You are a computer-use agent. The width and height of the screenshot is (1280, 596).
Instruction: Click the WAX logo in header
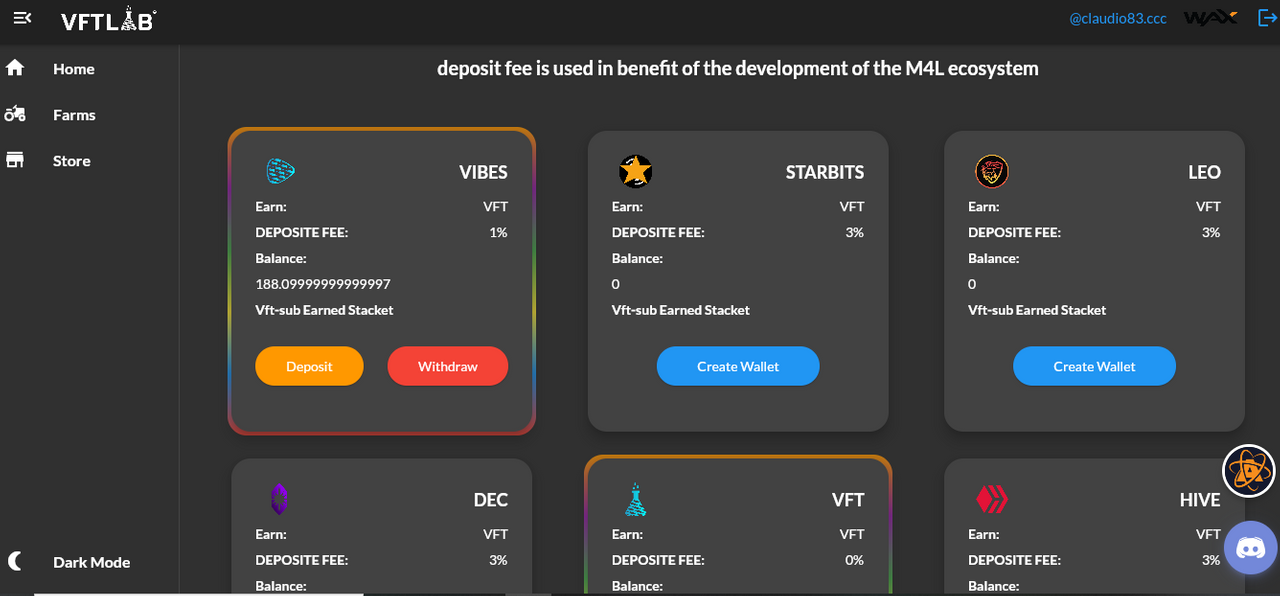[1211, 18]
